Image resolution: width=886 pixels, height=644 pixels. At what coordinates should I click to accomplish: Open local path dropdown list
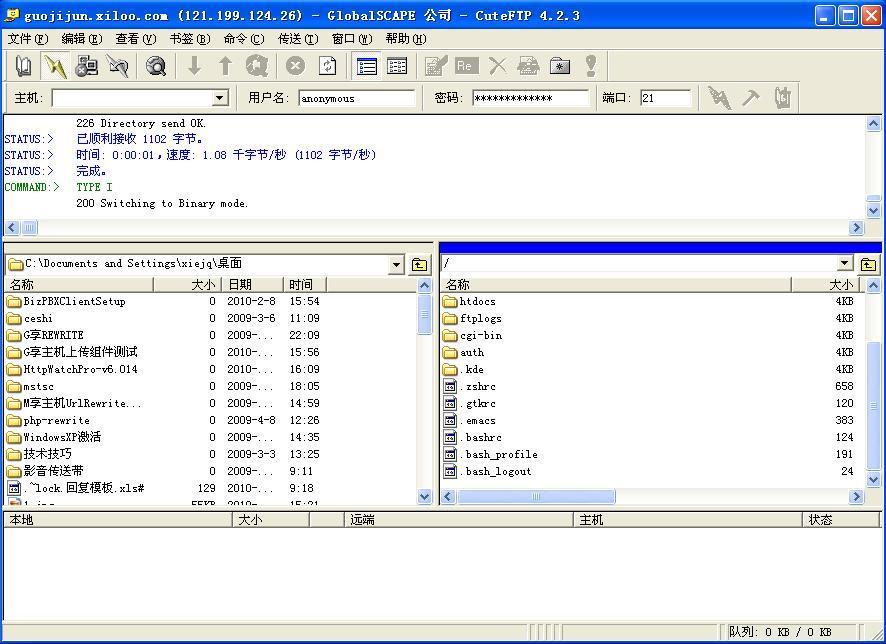click(396, 265)
